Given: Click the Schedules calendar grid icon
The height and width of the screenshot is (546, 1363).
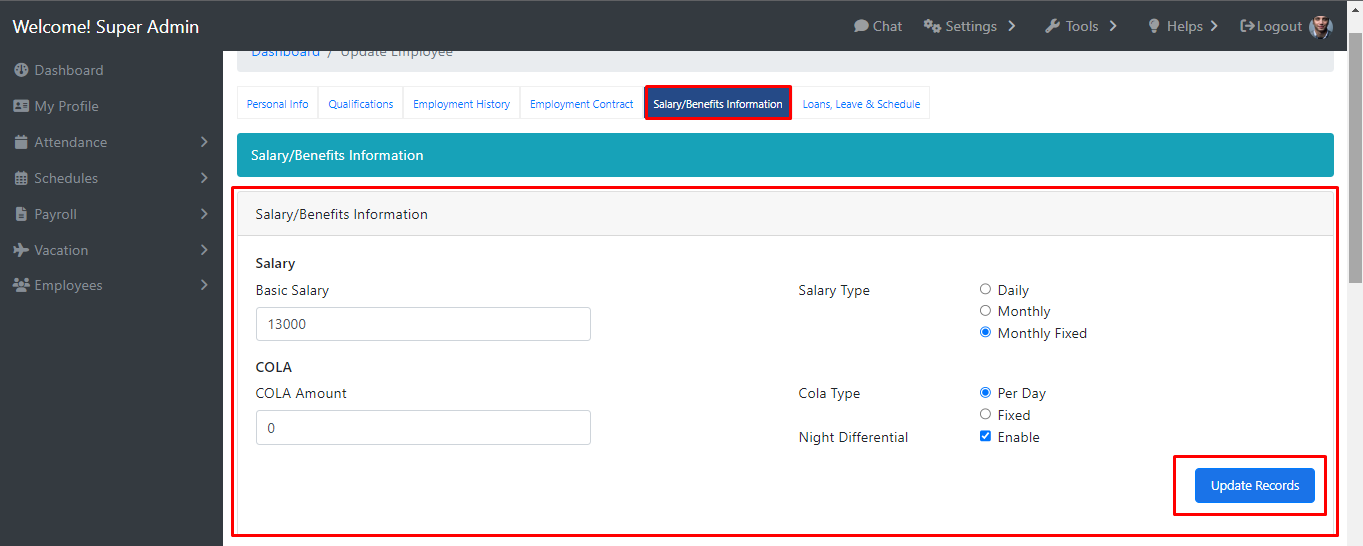Looking at the screenshot, I should pyautogui.click(x=21, y=178).
